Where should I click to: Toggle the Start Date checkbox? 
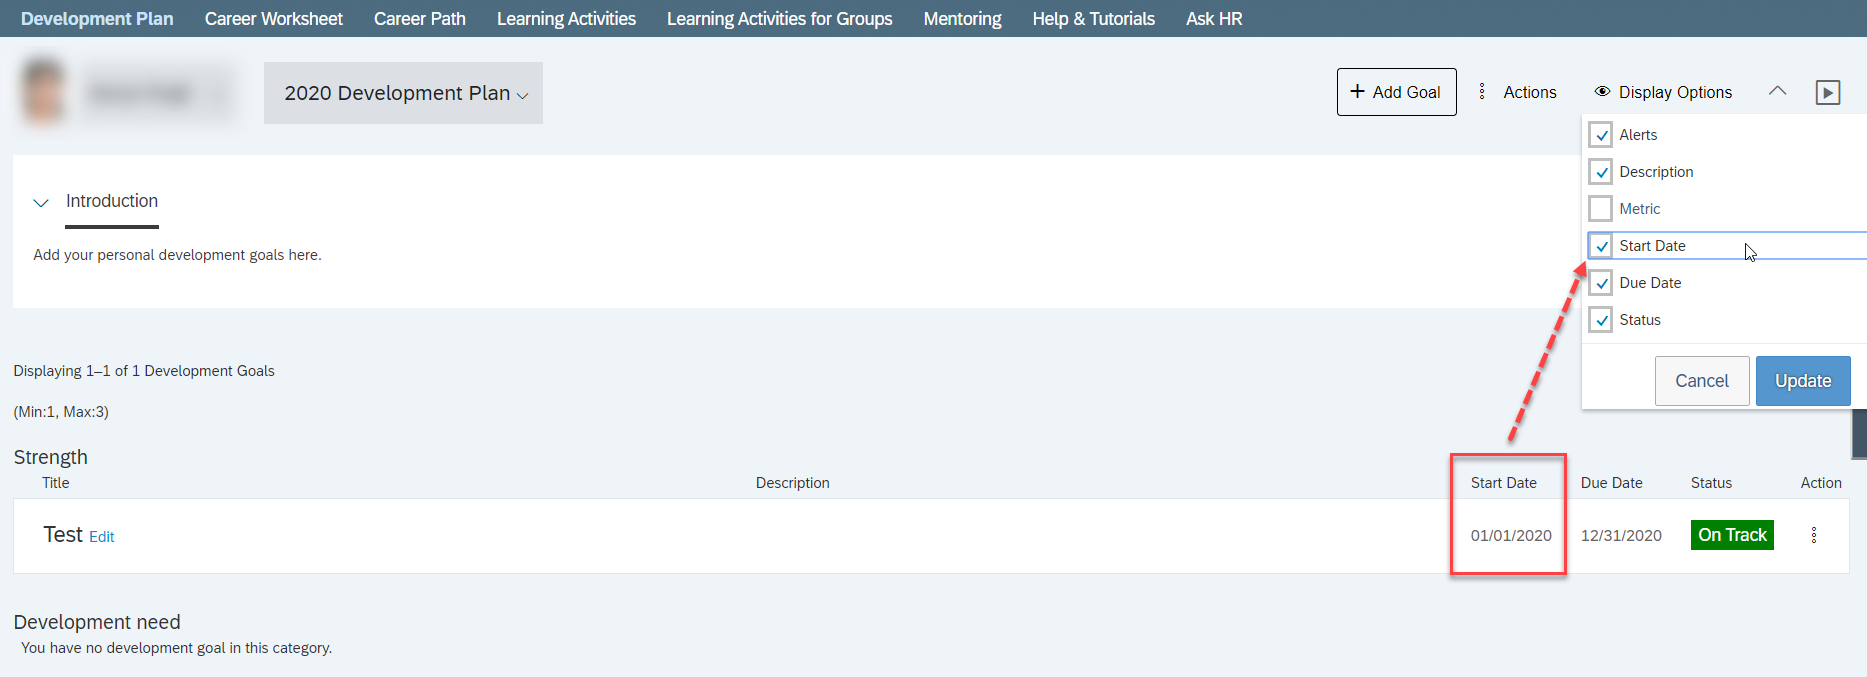[x=1601, y=246]
